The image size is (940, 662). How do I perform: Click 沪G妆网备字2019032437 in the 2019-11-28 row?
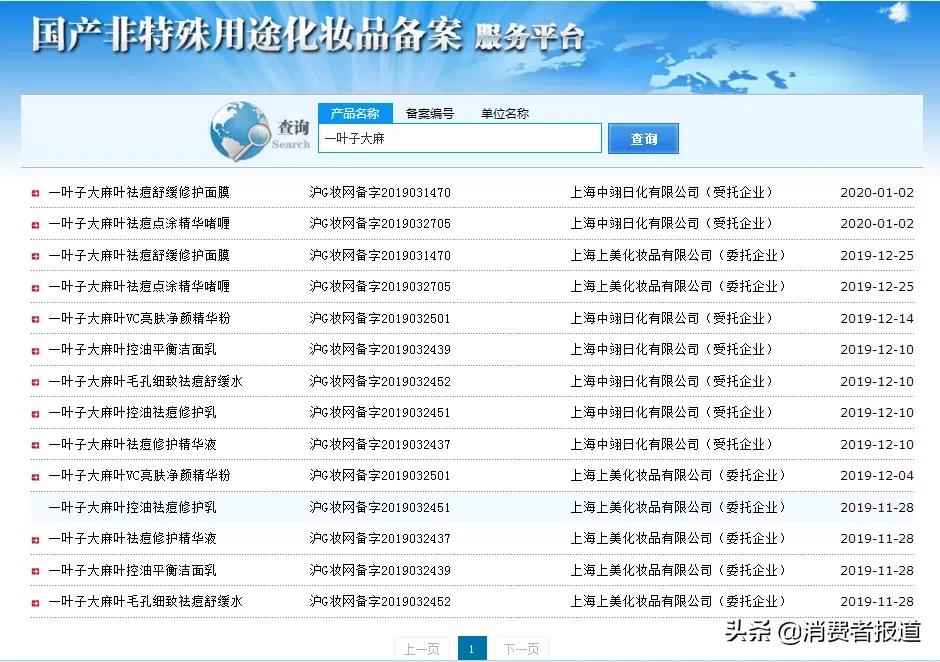click(380, 538)
